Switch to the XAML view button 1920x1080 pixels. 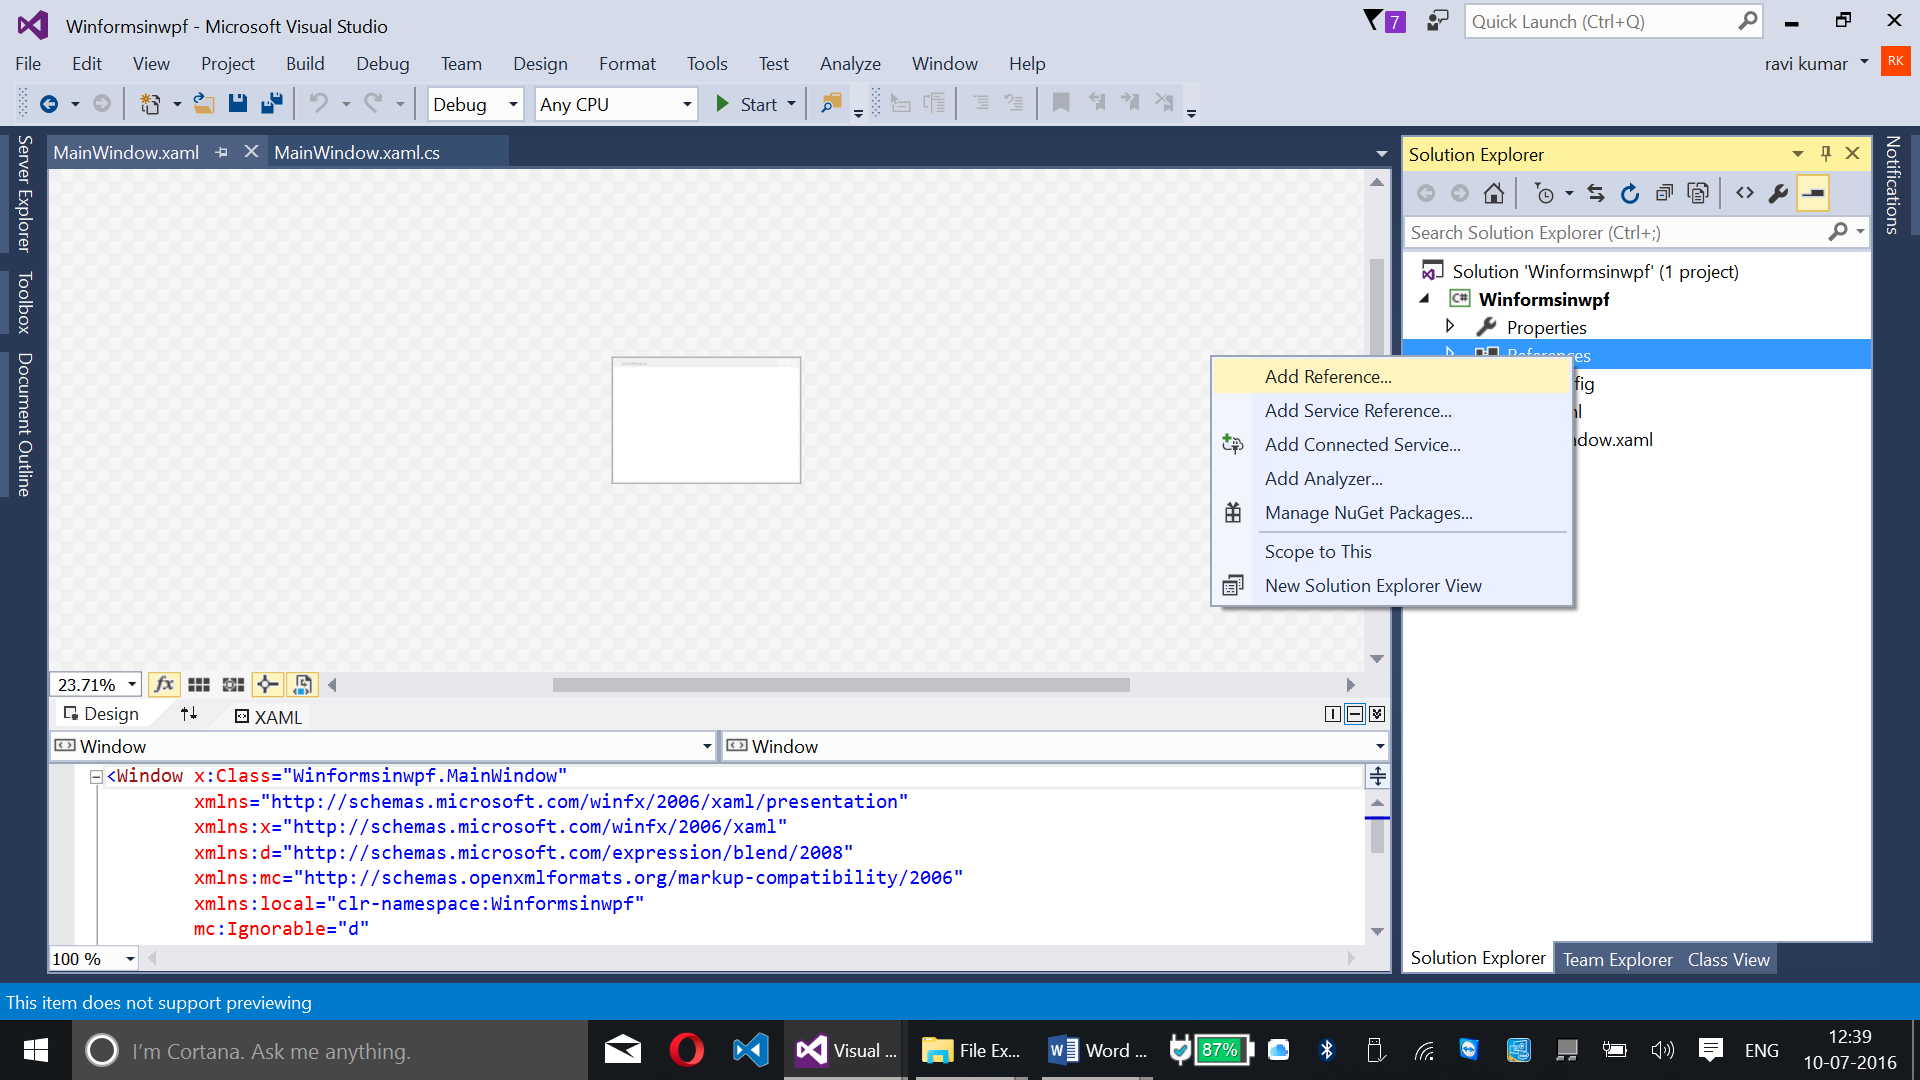[268, 717]
